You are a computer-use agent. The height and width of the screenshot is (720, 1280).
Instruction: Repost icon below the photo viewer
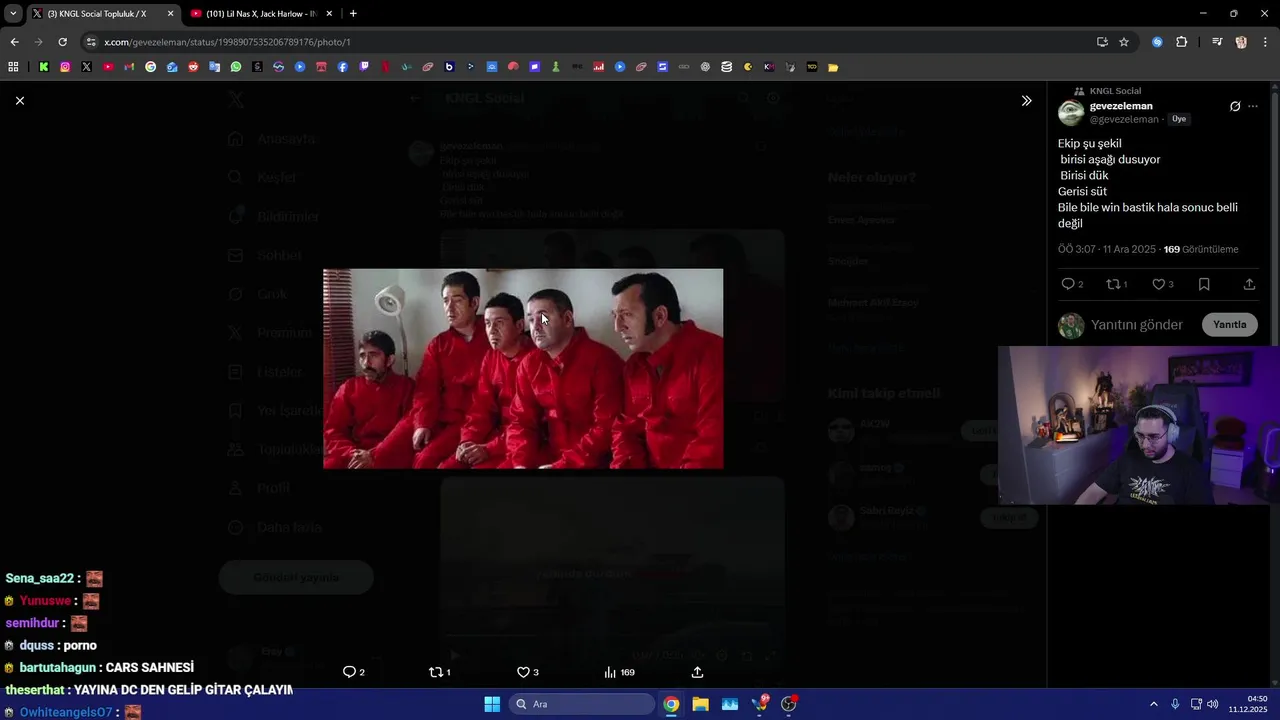436,672
